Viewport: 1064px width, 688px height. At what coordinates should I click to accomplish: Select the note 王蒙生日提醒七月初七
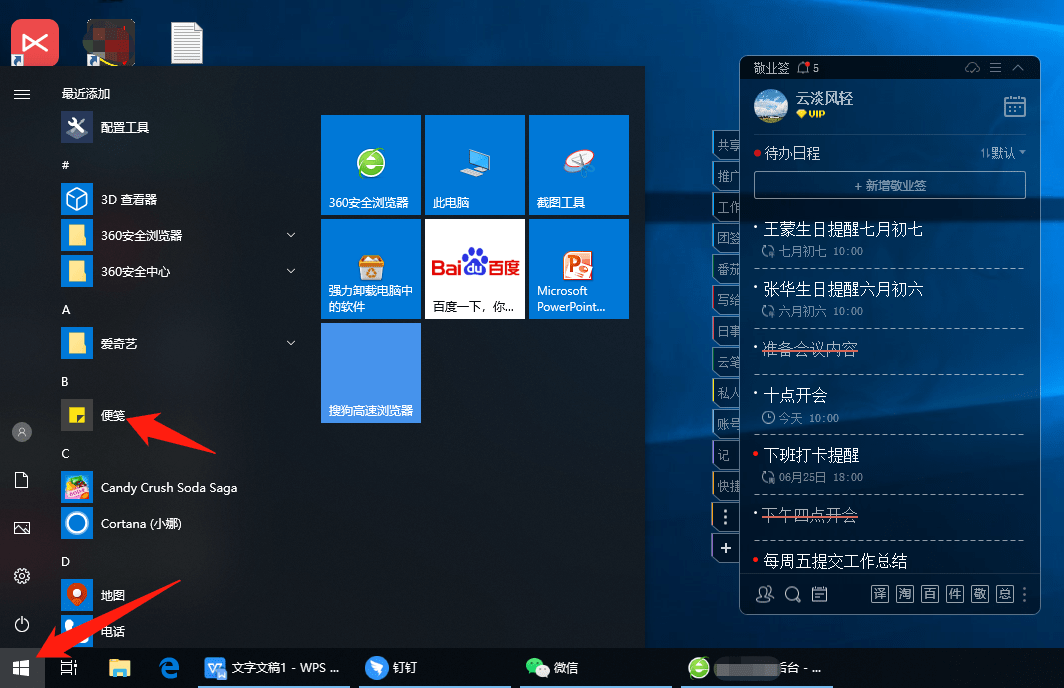(843, 229)
